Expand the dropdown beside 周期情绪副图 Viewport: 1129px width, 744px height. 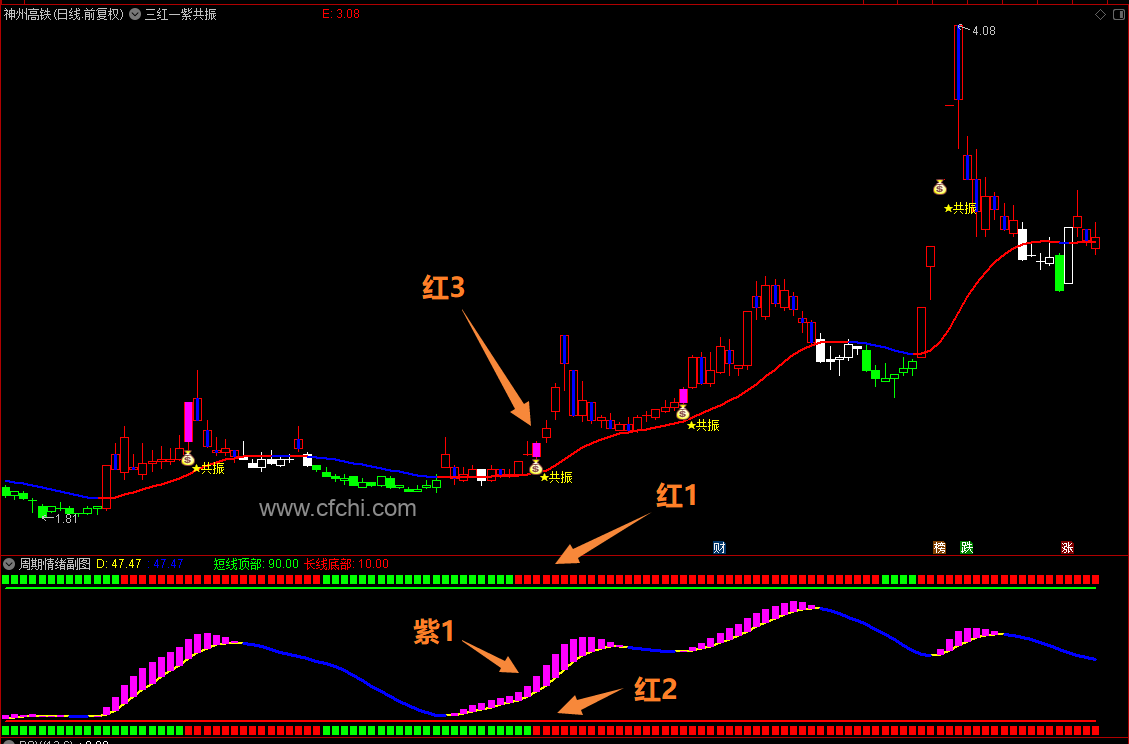pyautogui.click(x=9, y=564)
